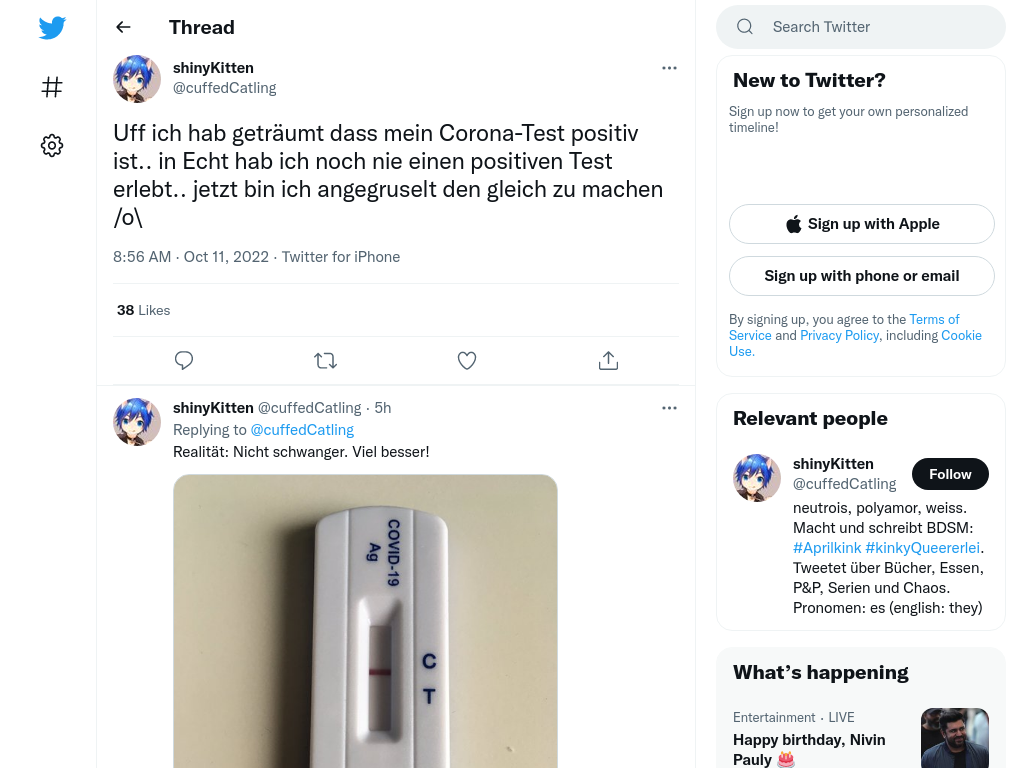View the 38 Likes list
Image resolution: width=1024 pixels, height=768 pixels.
click(143, 310)
